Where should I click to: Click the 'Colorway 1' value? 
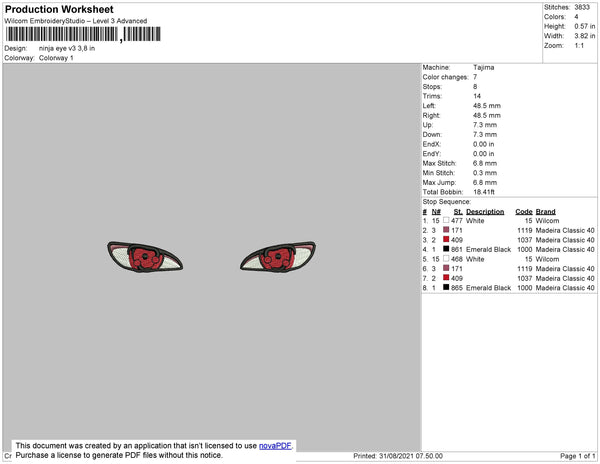pos(56,58)
